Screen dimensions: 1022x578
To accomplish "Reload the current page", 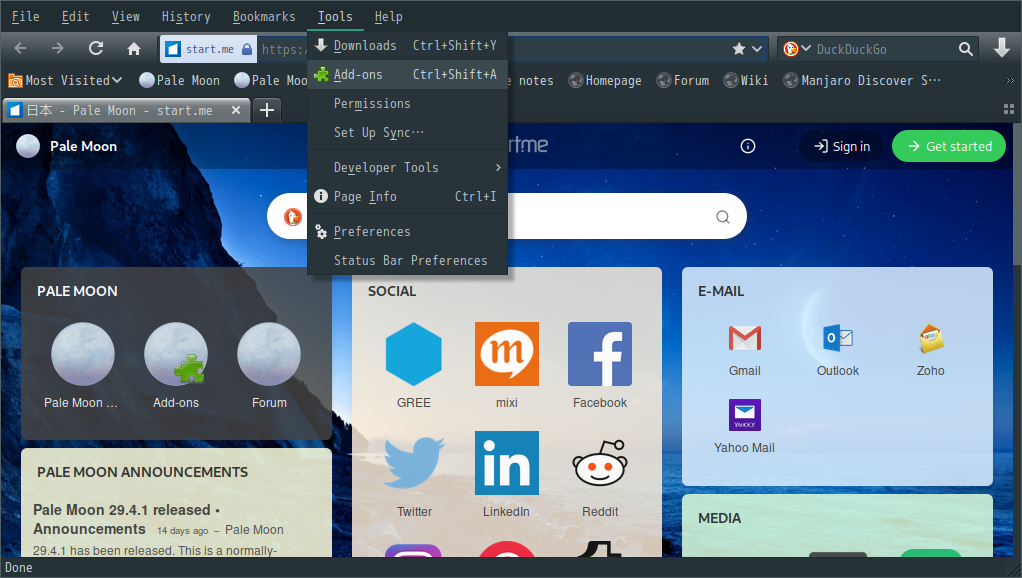I will point(96,48).
